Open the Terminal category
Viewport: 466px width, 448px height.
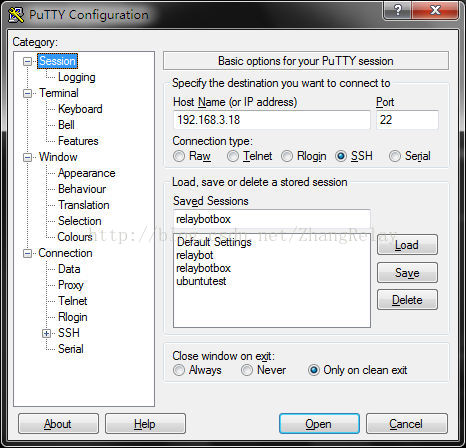59,93
